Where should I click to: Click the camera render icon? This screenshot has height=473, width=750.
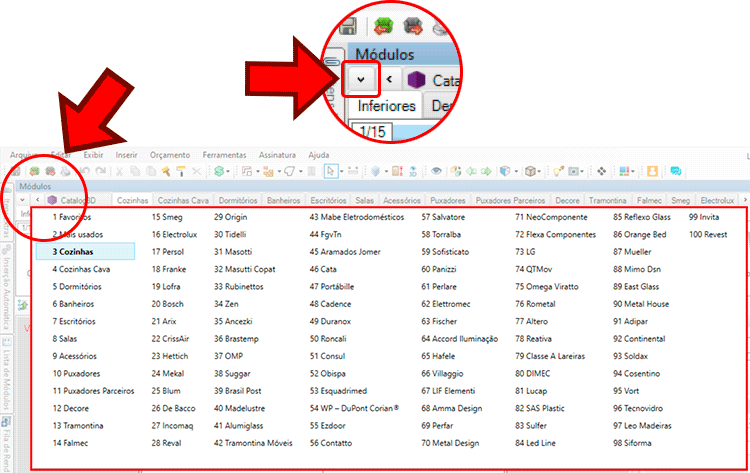(x=574, y=171)
